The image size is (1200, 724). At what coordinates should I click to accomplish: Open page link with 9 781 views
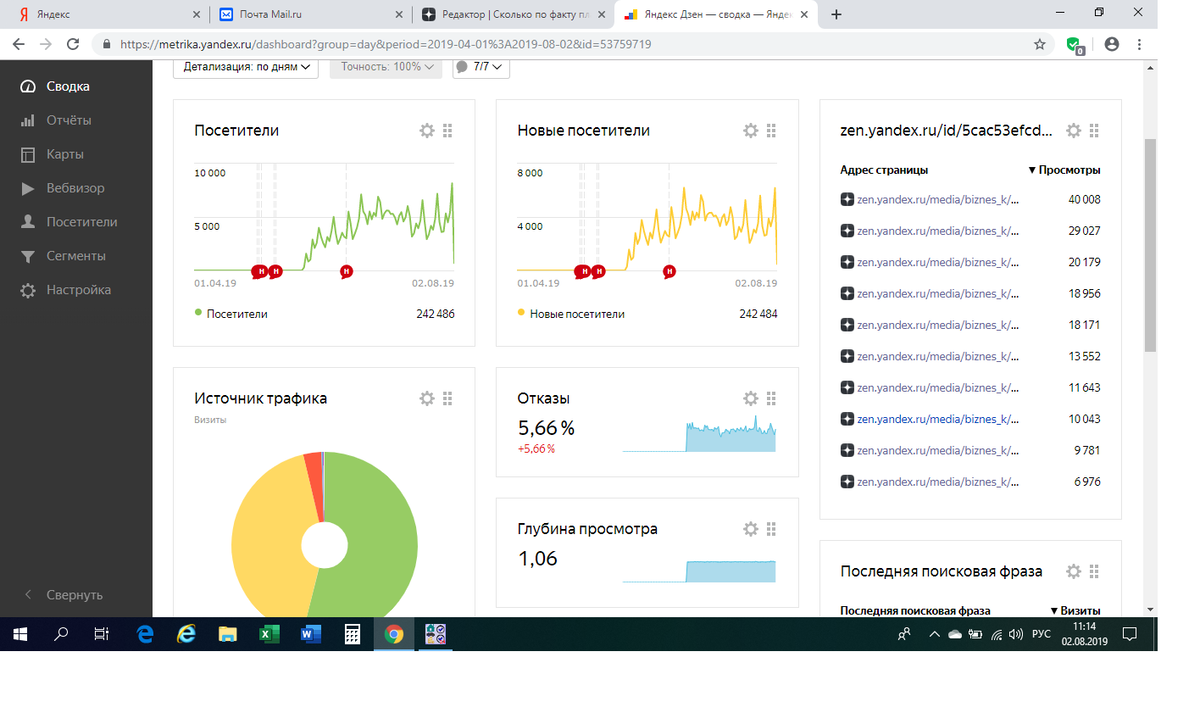(938, 450)
